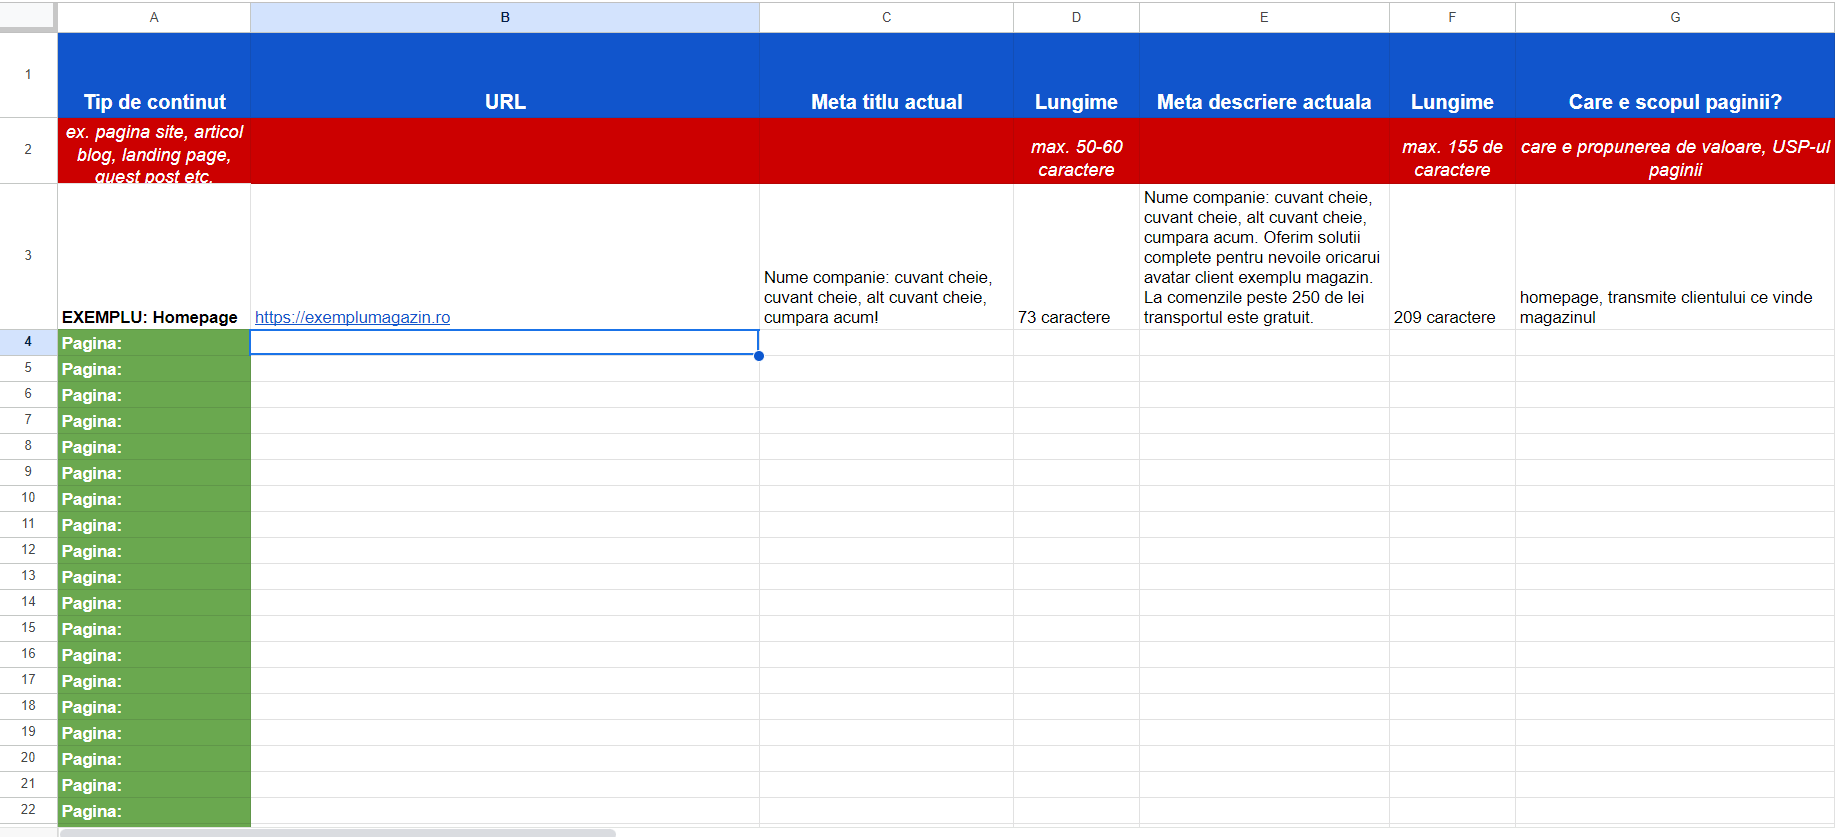Click the 'URL' header cell
This screenshot has height=837, width=1835.
click(505, 76)
